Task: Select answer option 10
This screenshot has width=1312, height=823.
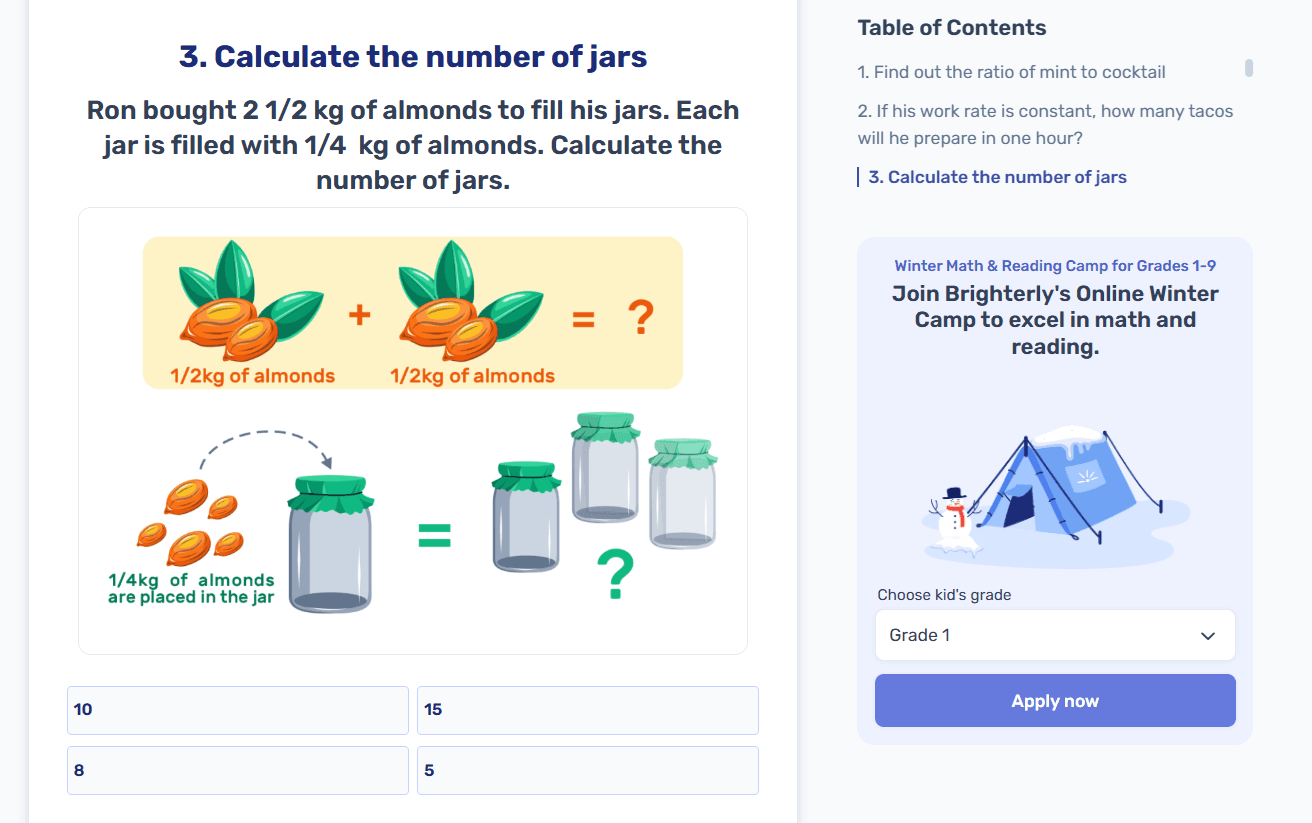Action: (237, 710)
